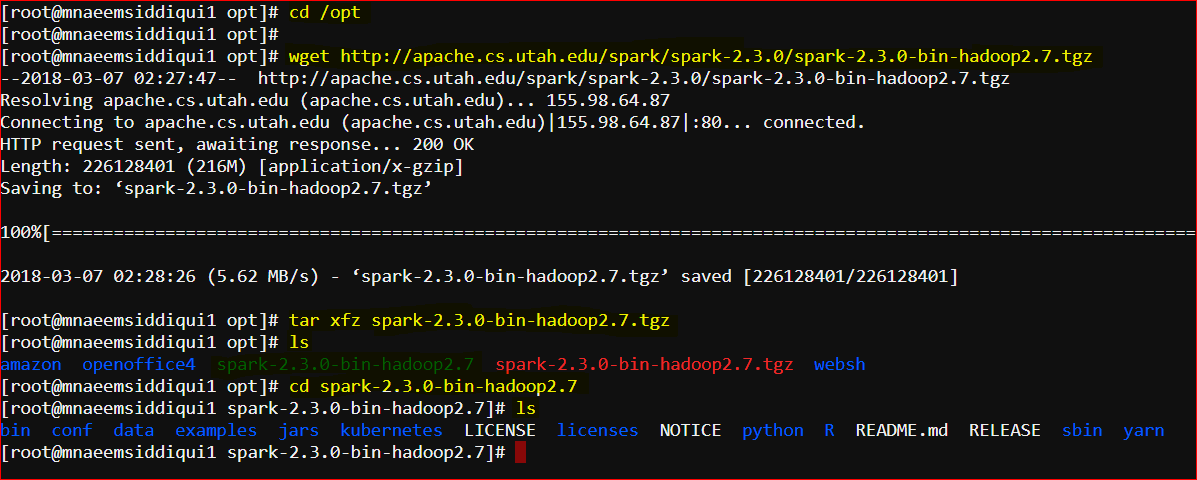
Task: Click the red terminal cursor block
Action: [x=521, y=452]
